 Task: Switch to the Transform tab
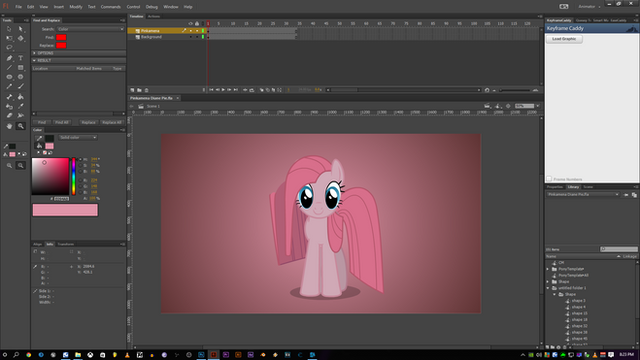pos(66,244)
